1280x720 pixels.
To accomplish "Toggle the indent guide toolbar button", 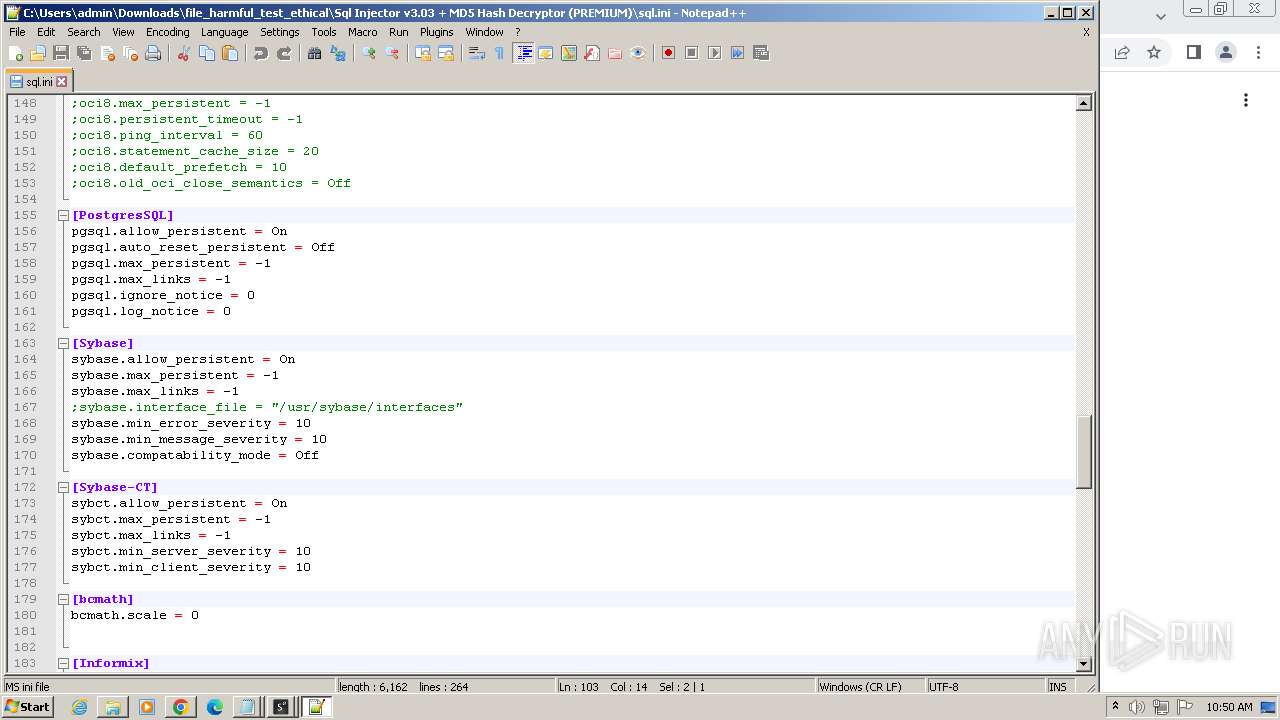I will point(523,53).
